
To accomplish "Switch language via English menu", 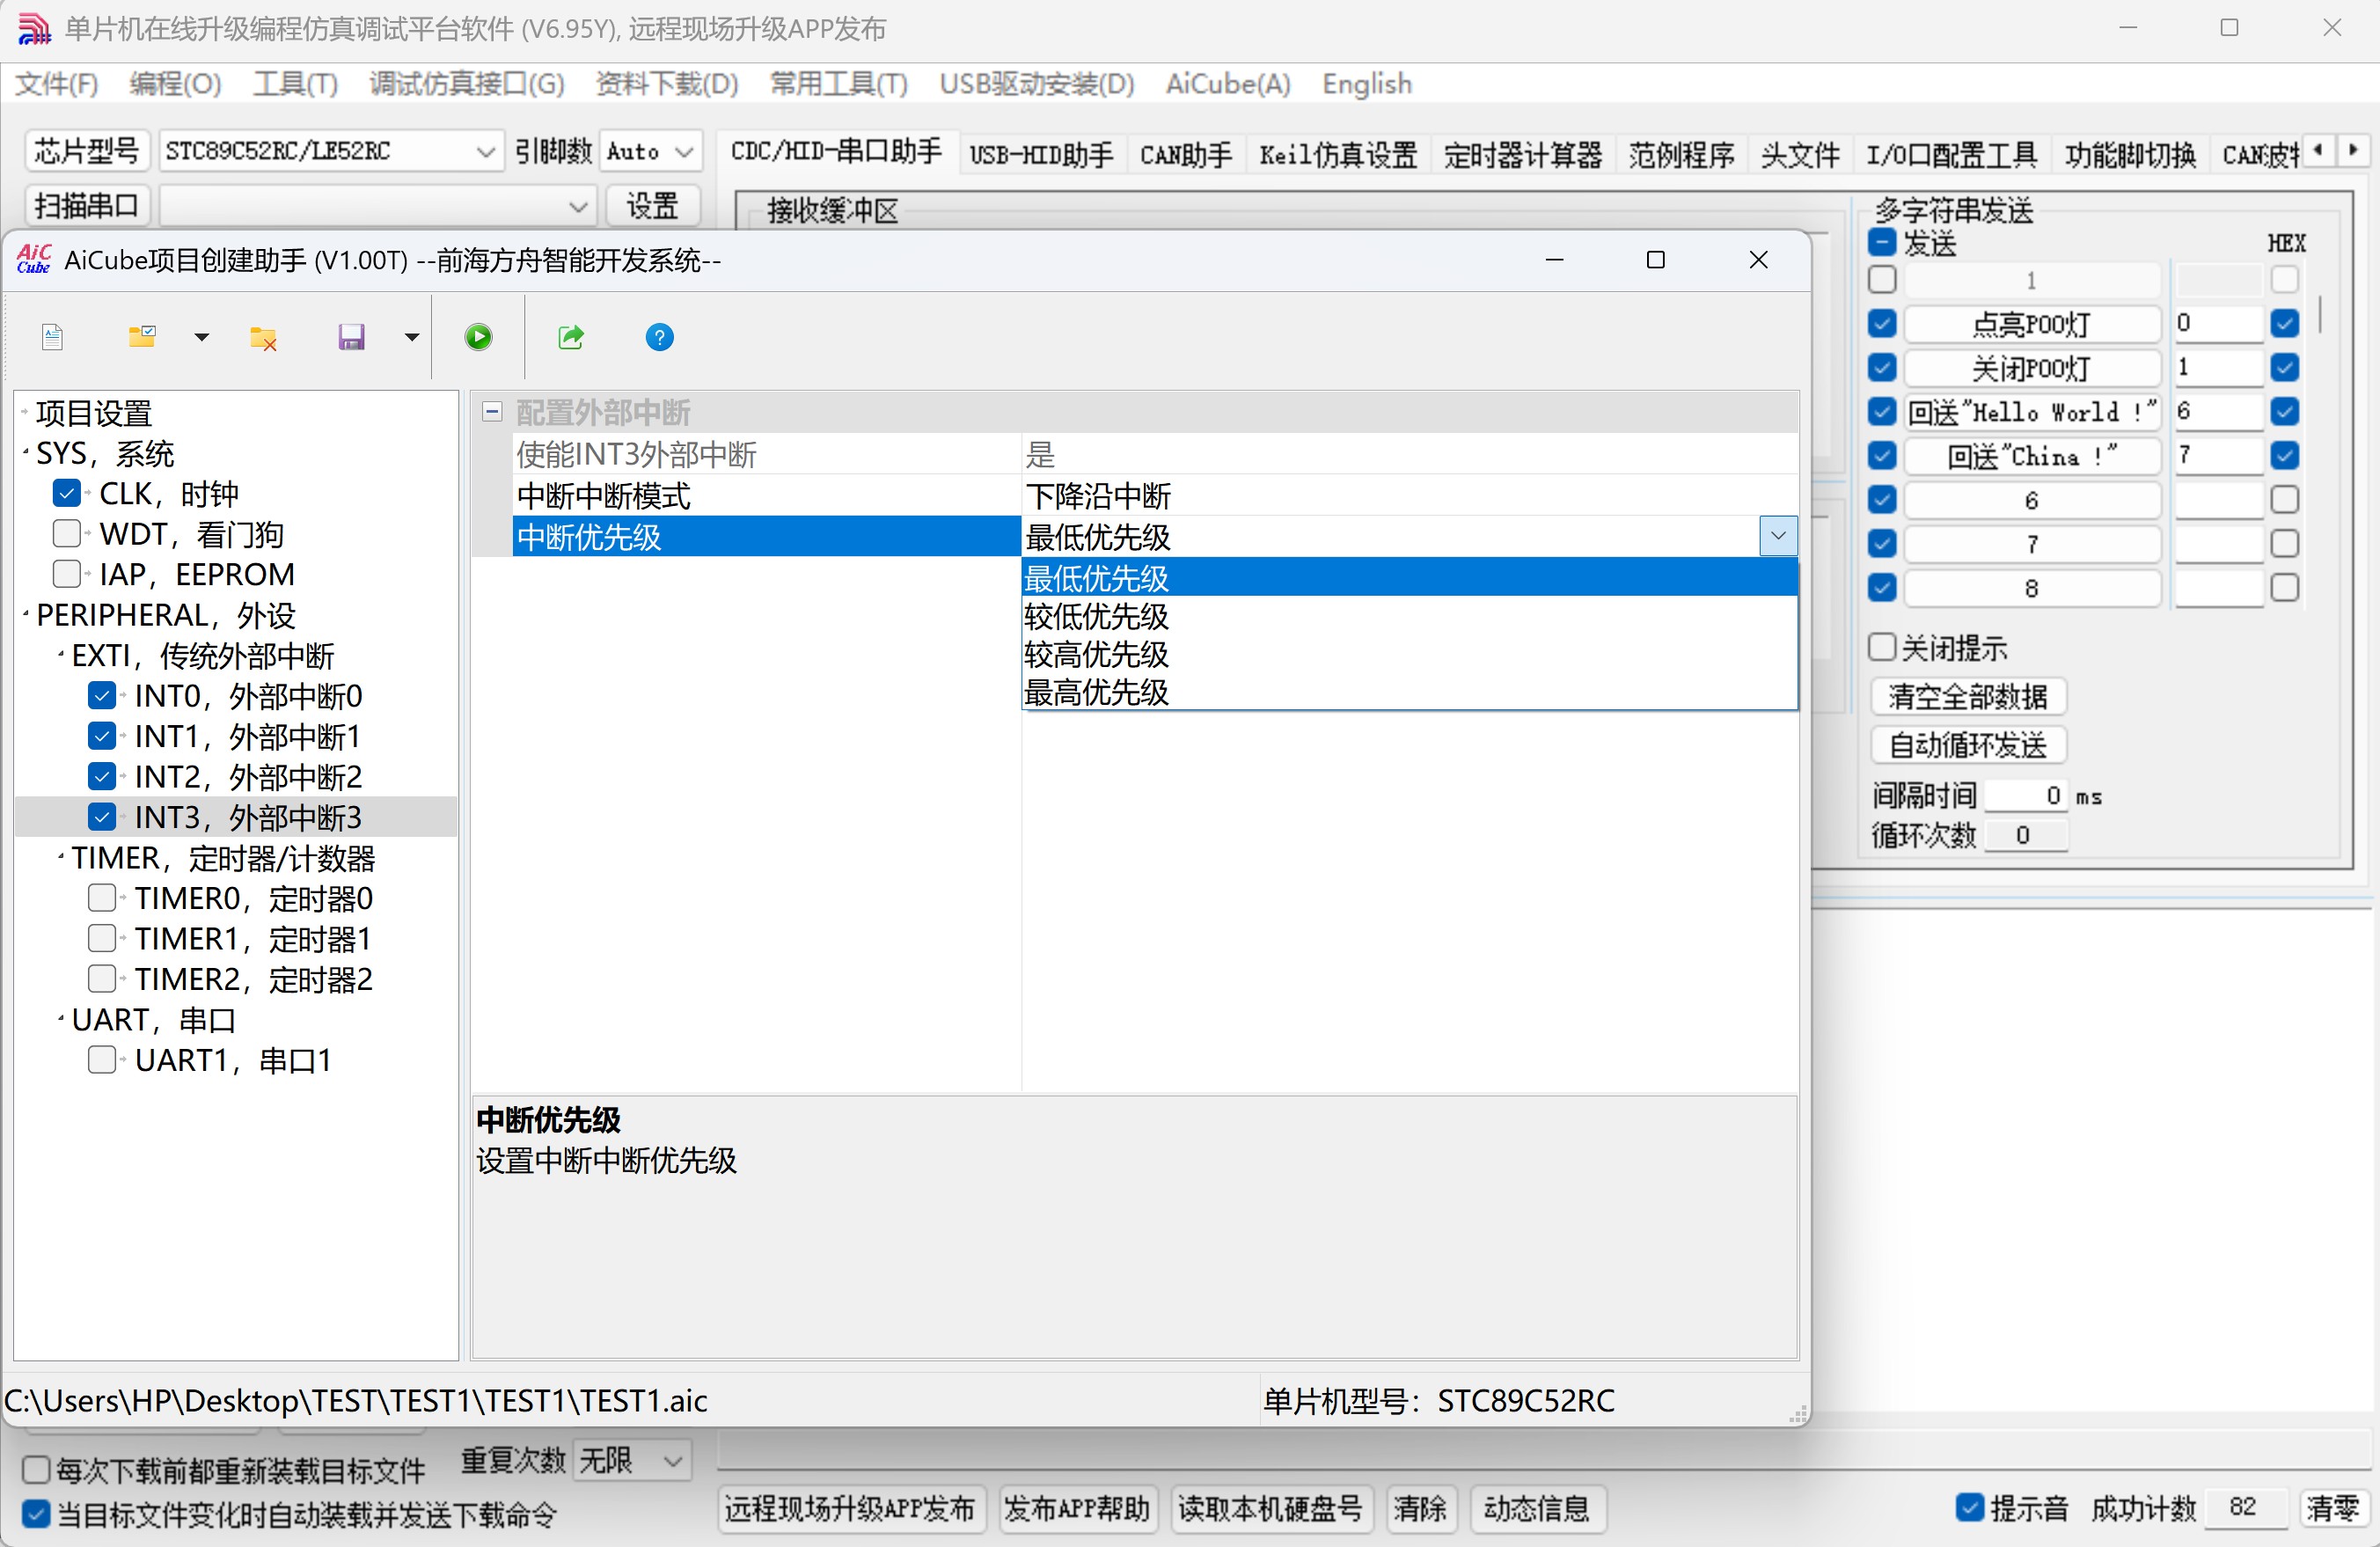I will (x=1367, y=84).
